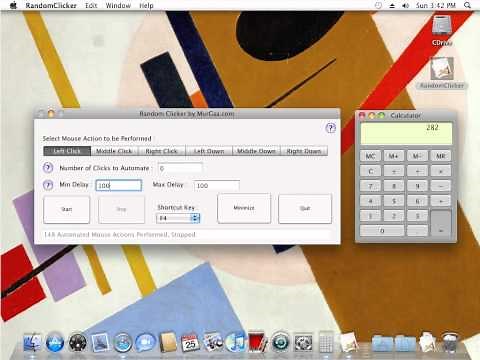Click the 0 key in Calculator

(x=382, y=231)
